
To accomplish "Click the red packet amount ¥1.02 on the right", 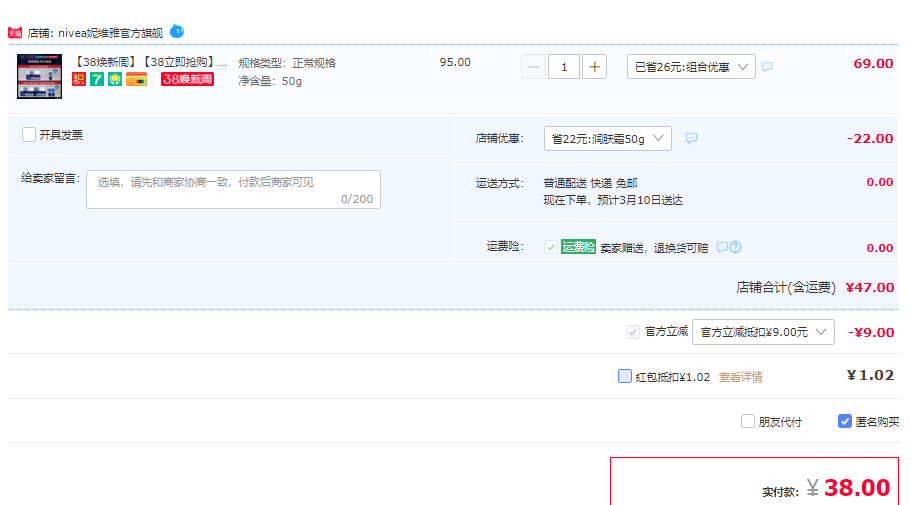I will click(x=870, y=375).
